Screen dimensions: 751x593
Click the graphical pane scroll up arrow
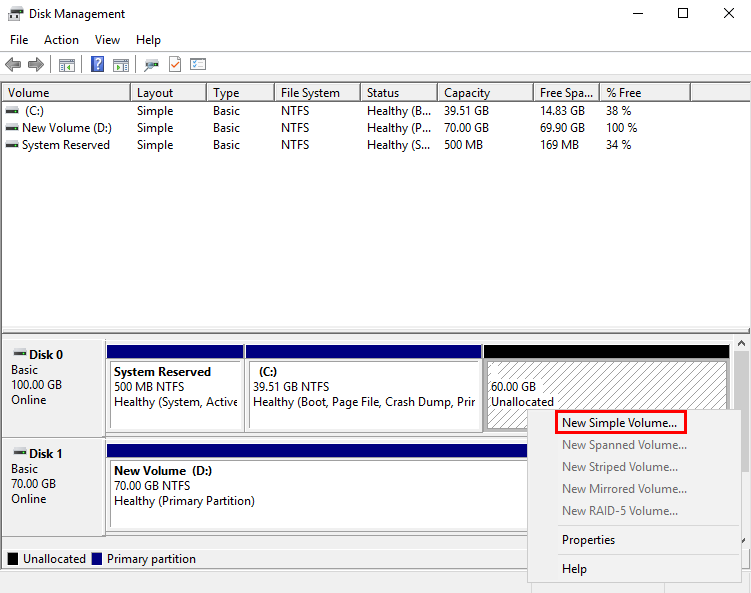(741, 343)
